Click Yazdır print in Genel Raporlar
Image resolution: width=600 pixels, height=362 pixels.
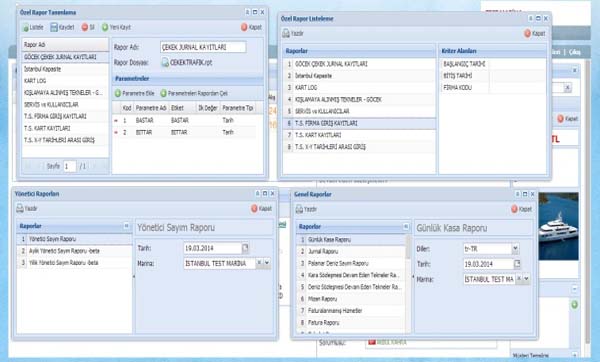click(306, 209)
